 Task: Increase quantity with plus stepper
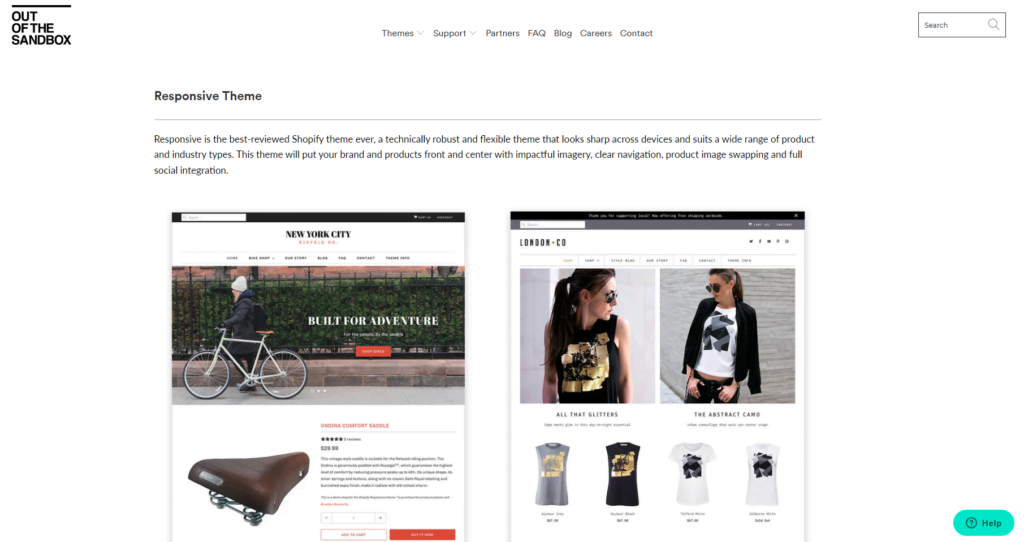click(380, 518)
